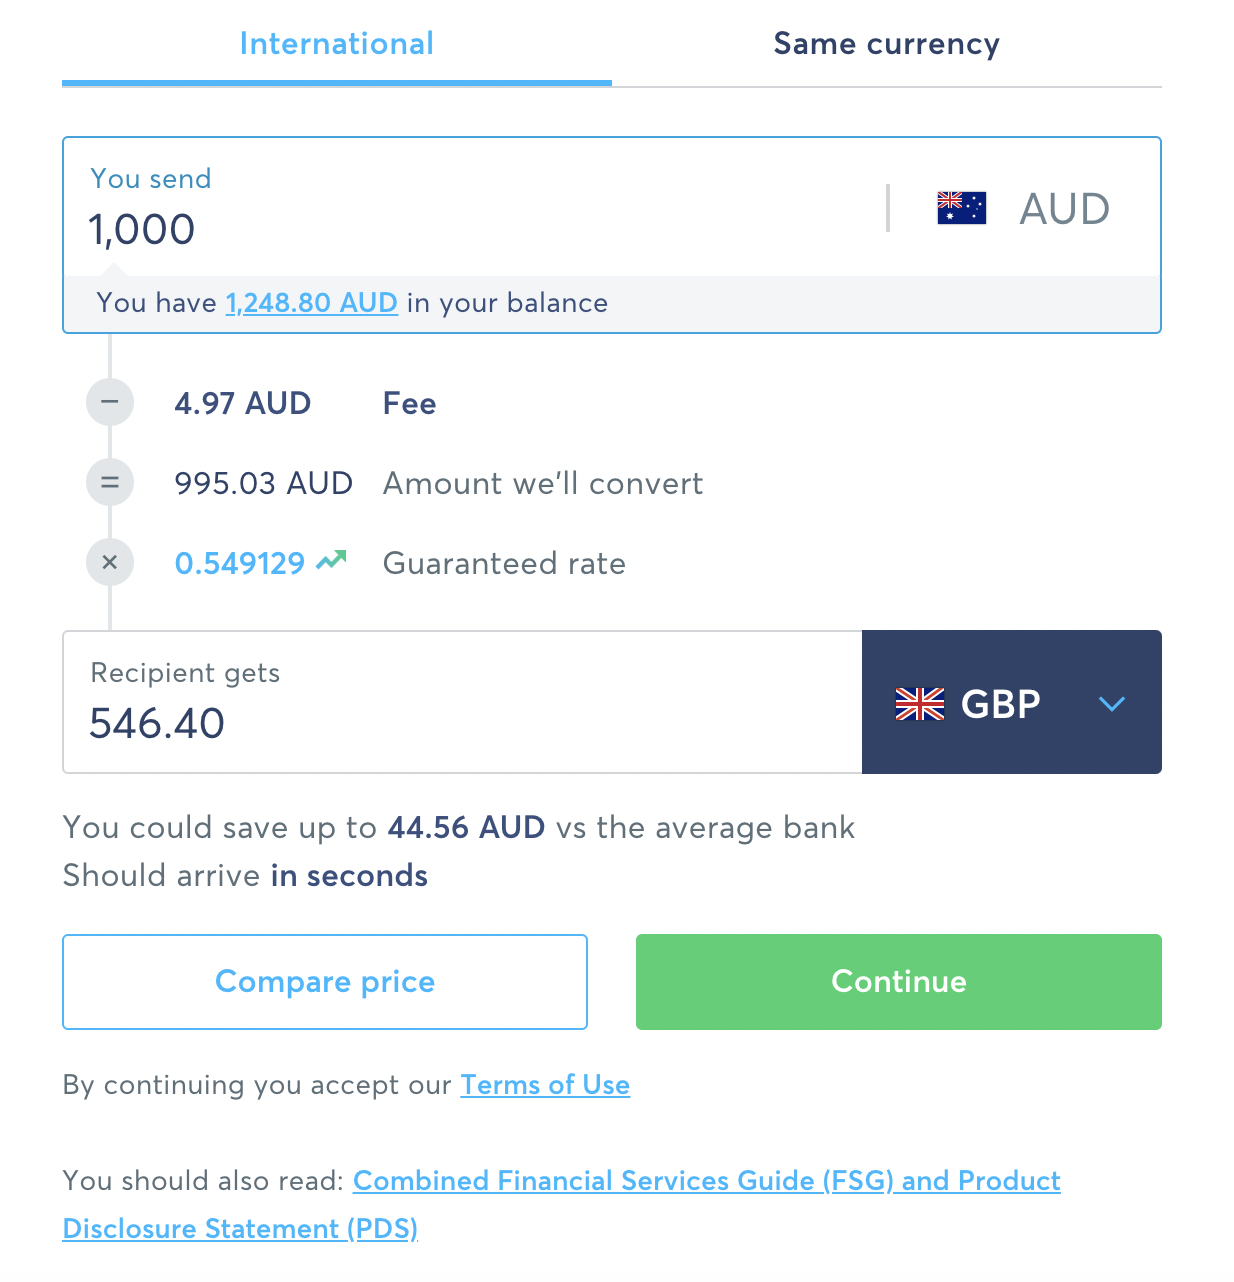
Task: Click the multiply rate circle icon
Action: click(x=110, y=562)
